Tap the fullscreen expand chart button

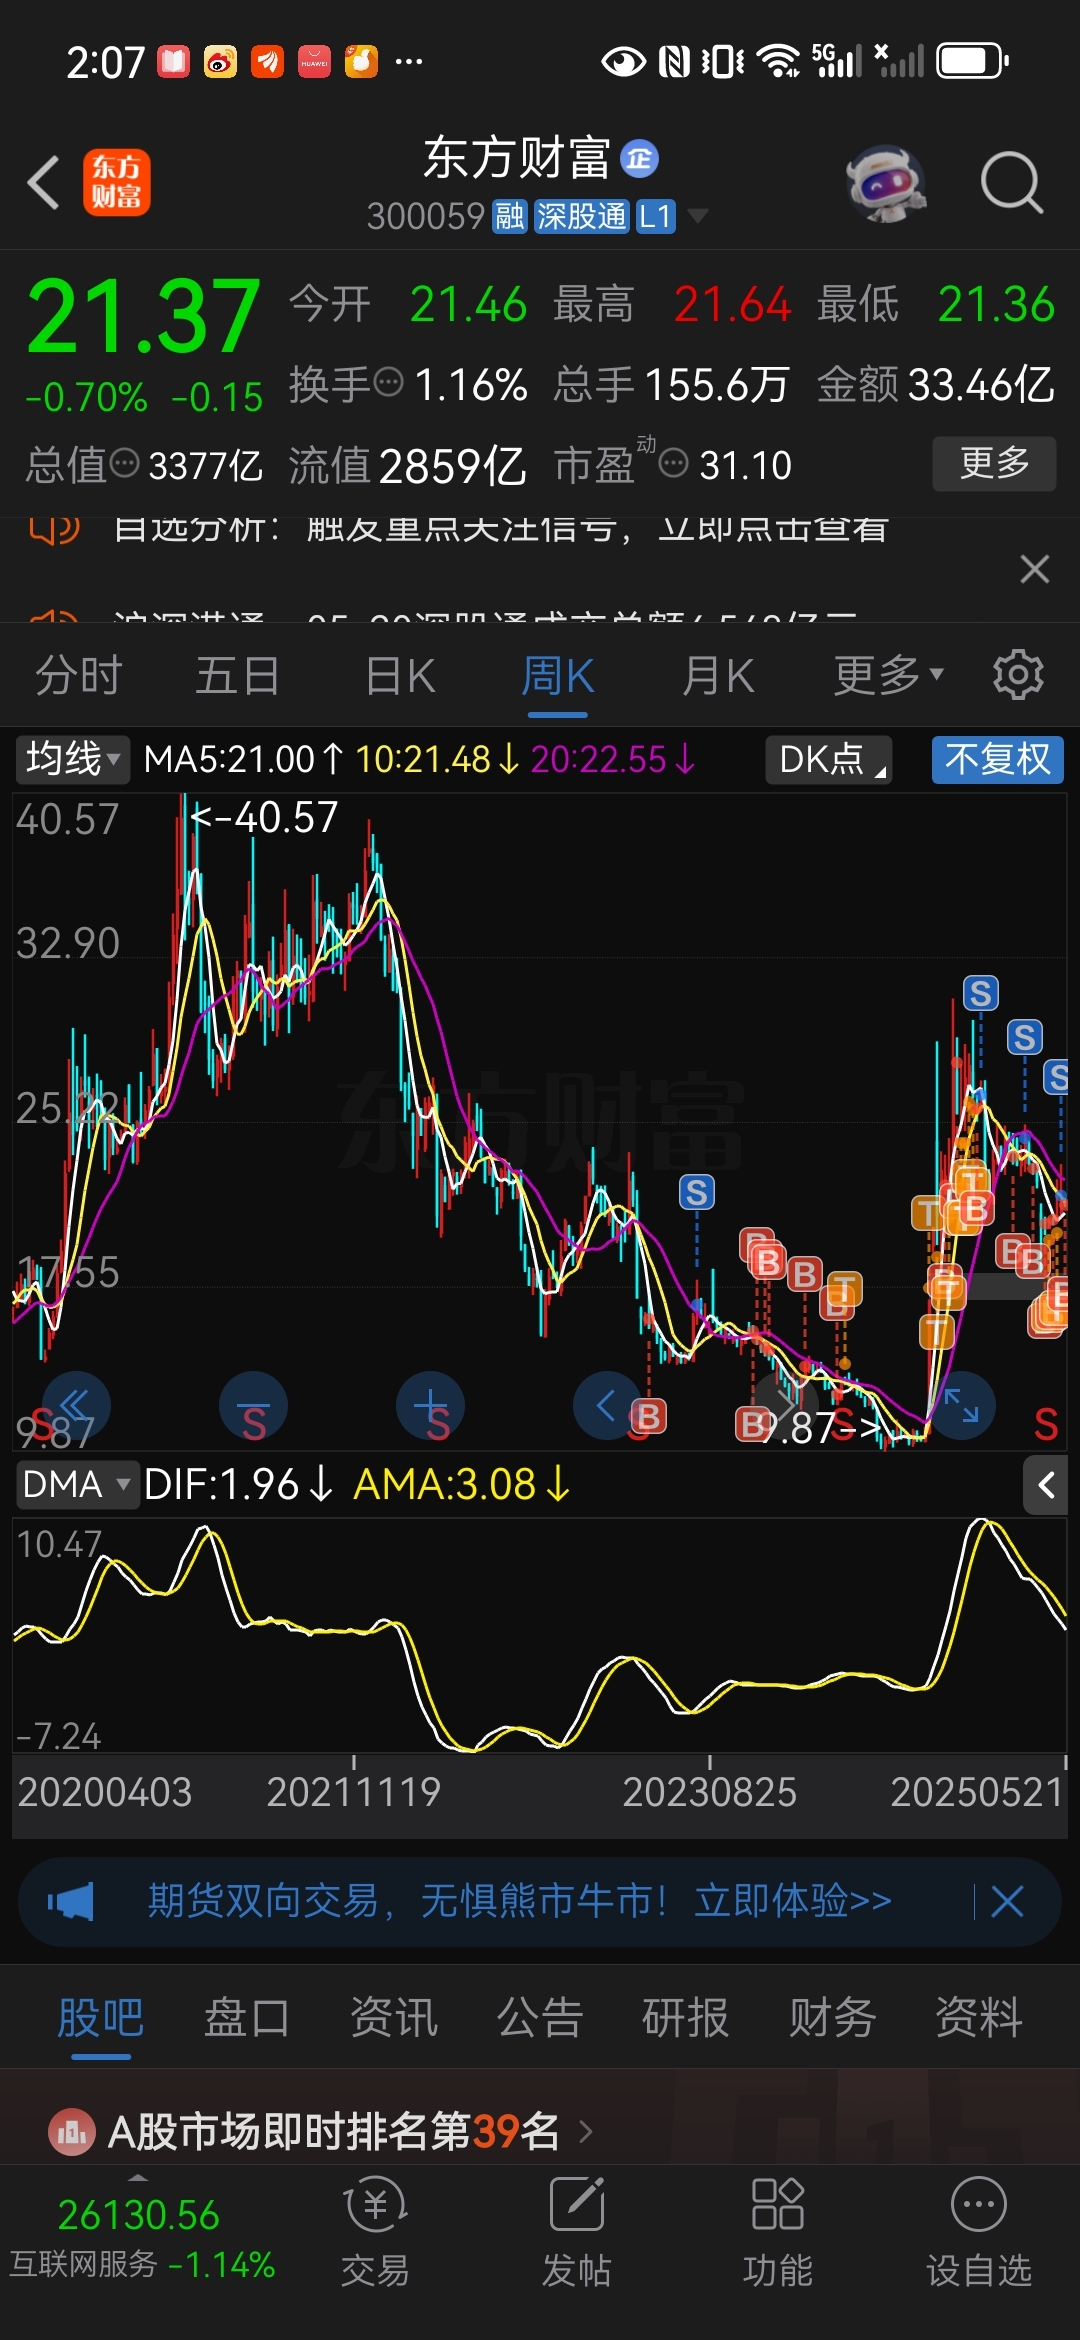pos(962,1405)
